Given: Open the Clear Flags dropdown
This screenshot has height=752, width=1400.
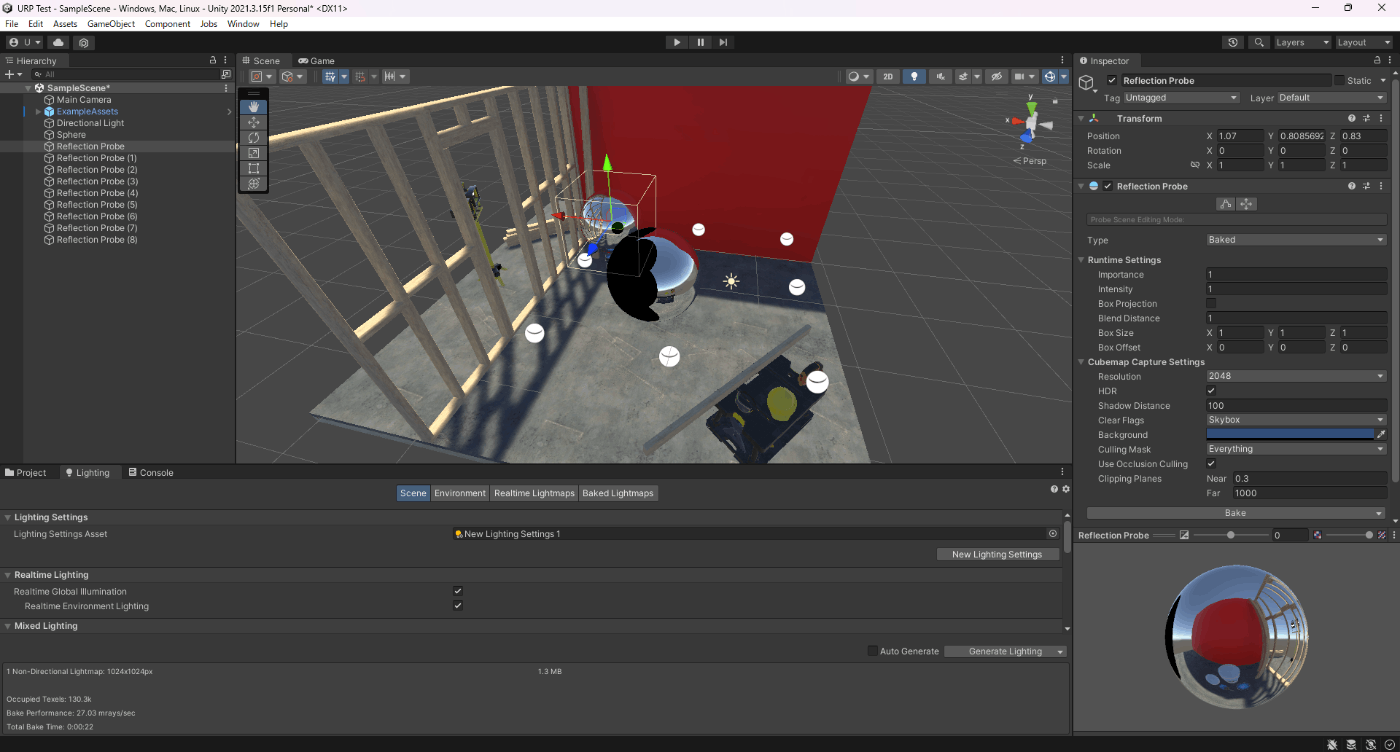Looking at the screenshot, I should (1296, 420).
